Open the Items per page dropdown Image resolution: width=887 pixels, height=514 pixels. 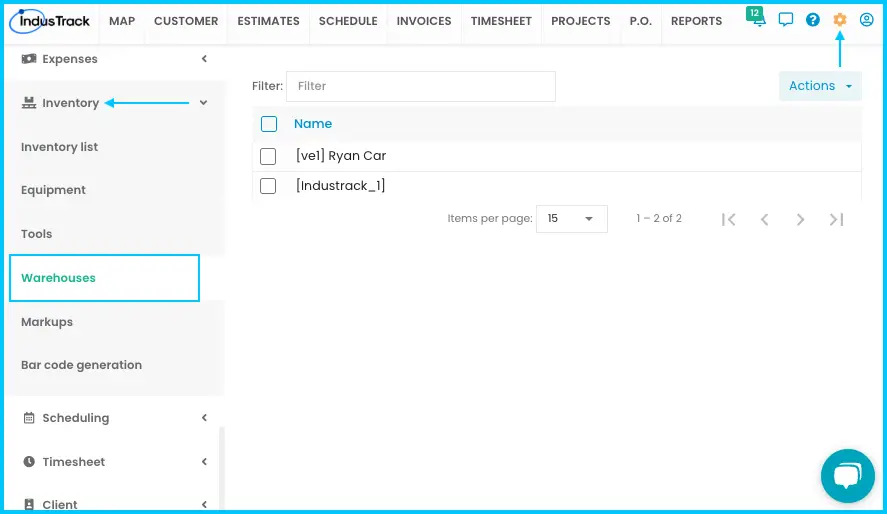point(572,219)
